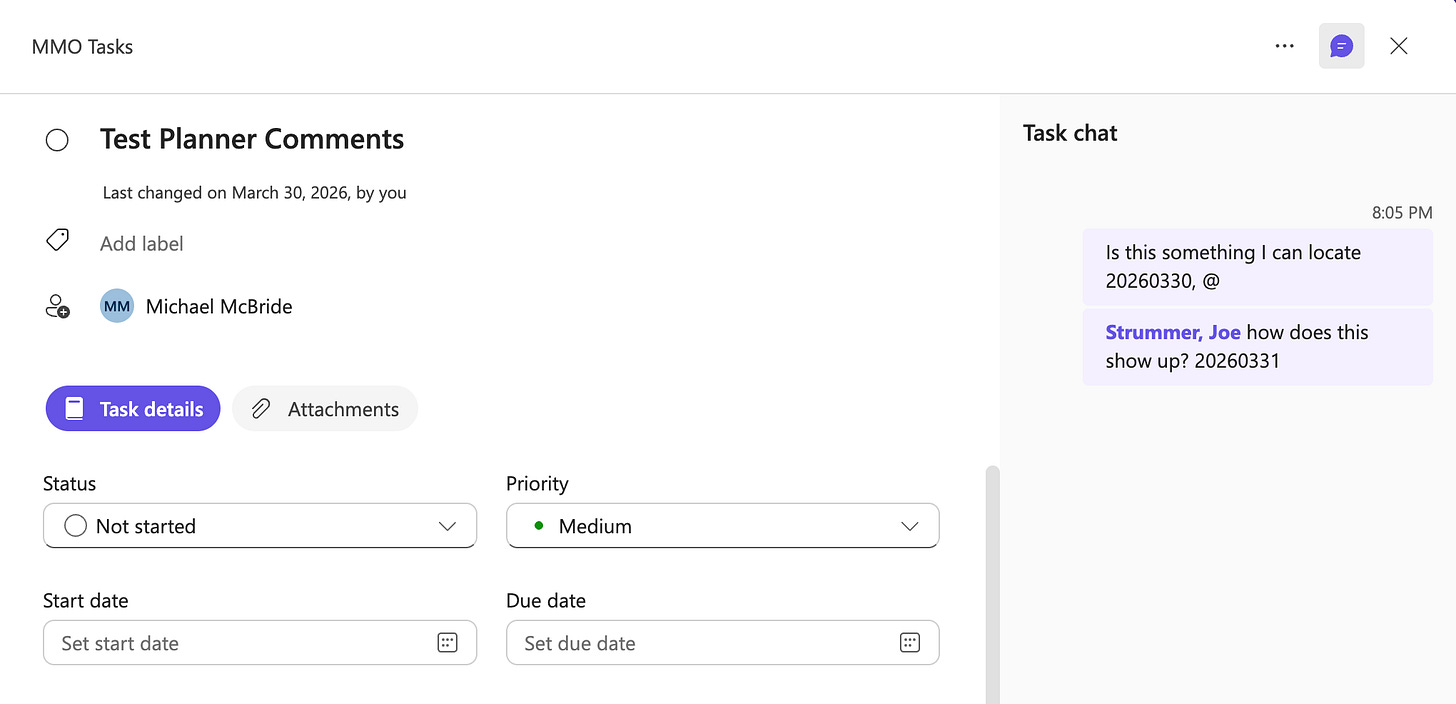This screenshot has height=704, width=1456.
Task: Switch to the Attachments tab
Action: (325, 409)
